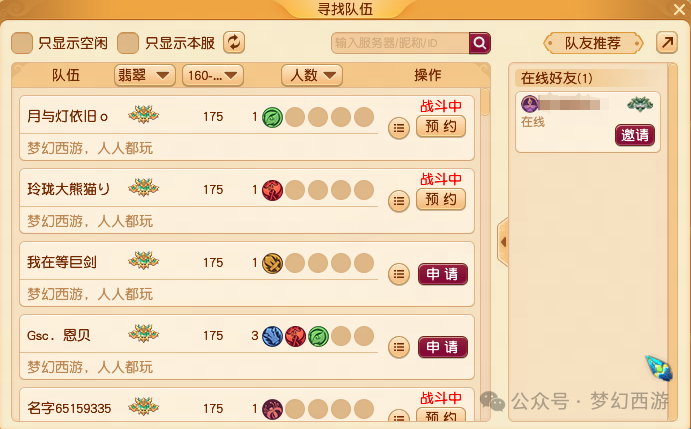Select the 在线好友(1) header
This screenshot has height=429, width=691.
(x=557, y=78)
